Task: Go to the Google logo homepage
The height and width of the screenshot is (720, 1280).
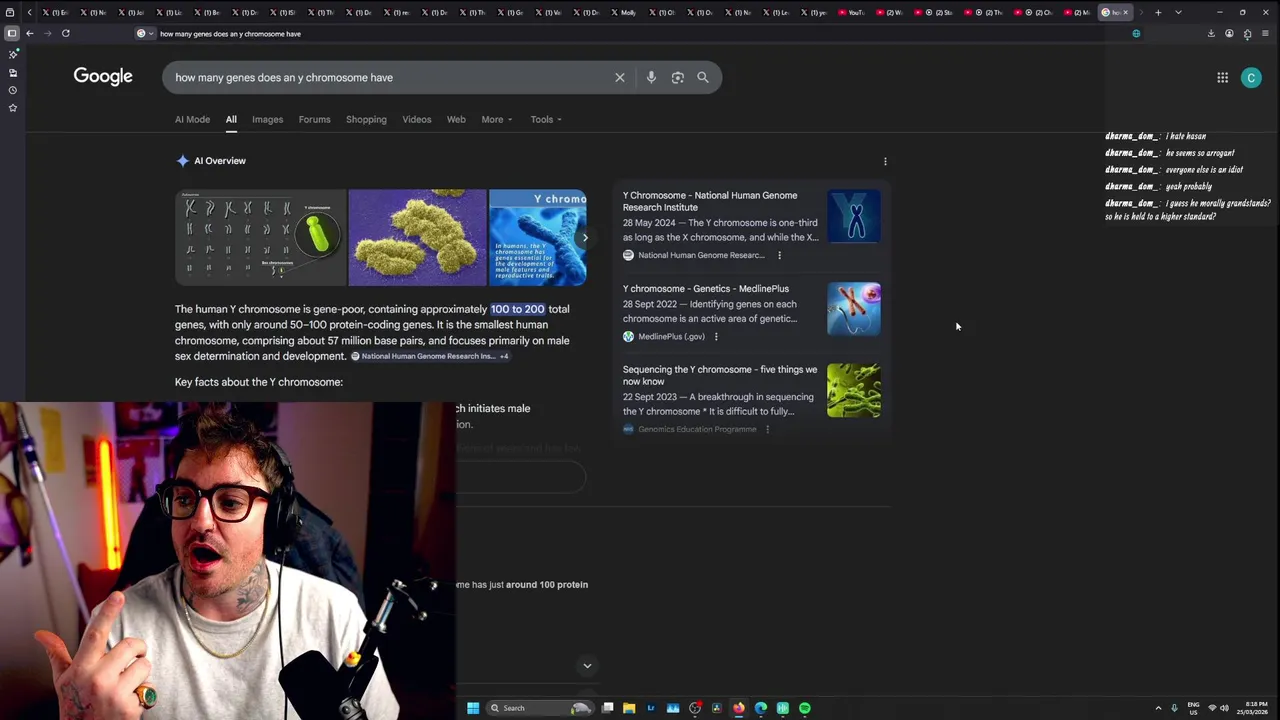Action: (103, 76)
